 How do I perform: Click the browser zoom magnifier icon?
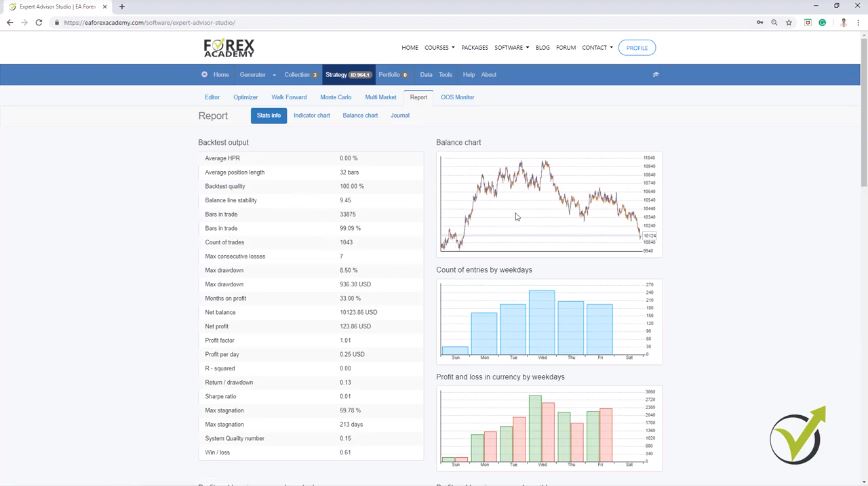coord(774,22)
